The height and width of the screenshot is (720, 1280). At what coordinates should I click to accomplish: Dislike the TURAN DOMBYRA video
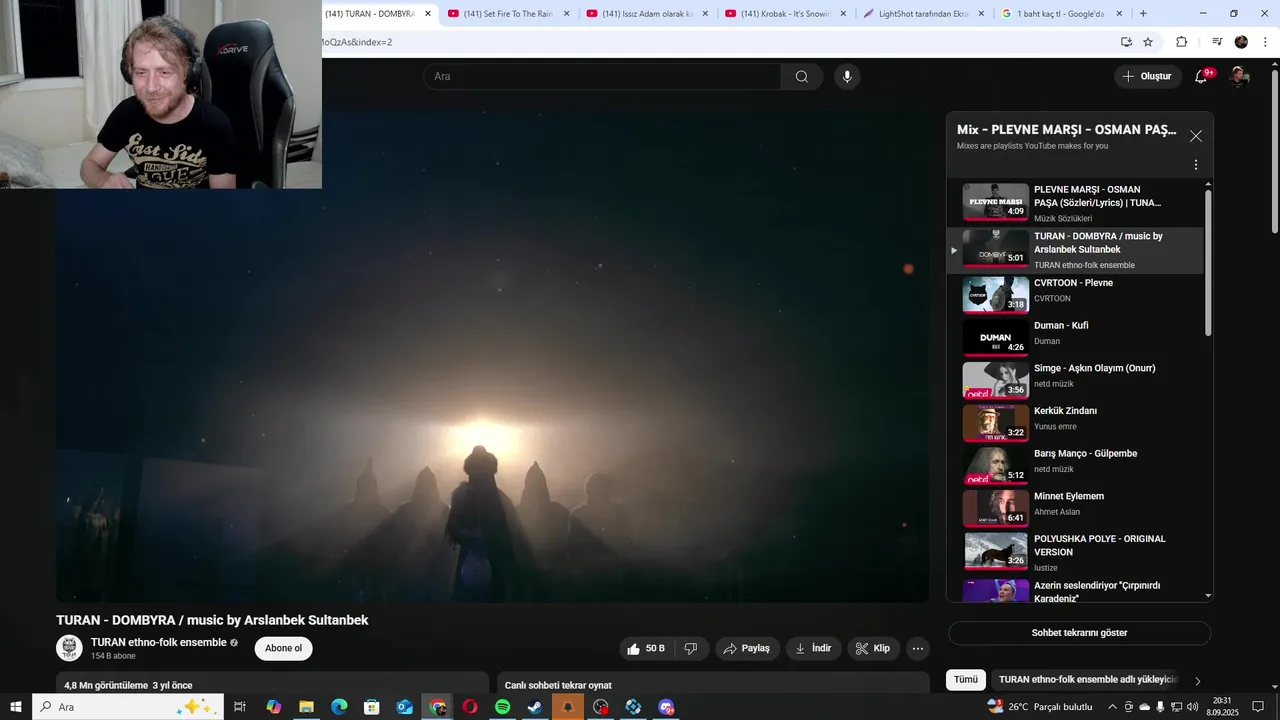pyautogui.click(x=691, y=649)
